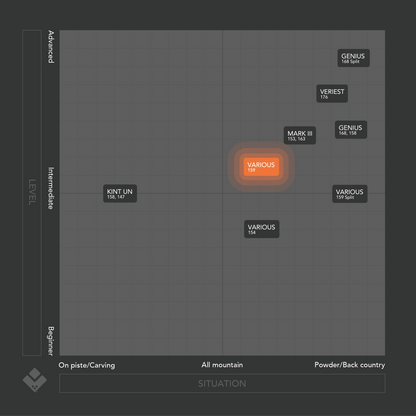
Task: Select the Advanced level label
Action: [51, 47]
